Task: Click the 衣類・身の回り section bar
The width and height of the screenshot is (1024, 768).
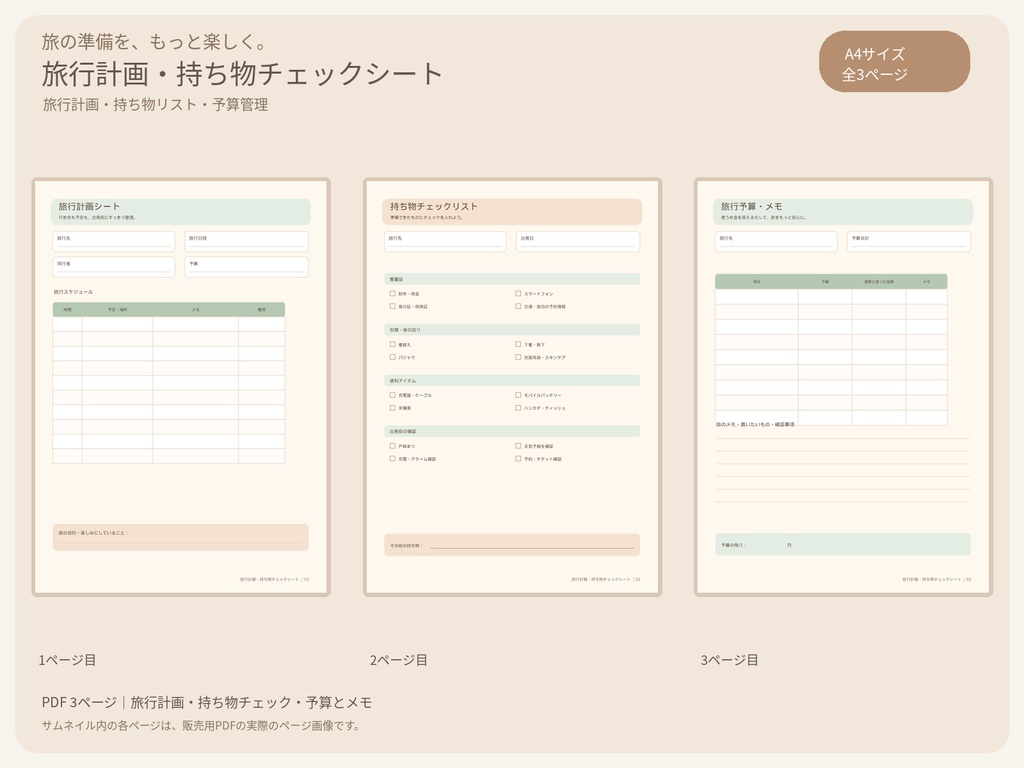Action: pyautogui.click(x=512, y=330)
